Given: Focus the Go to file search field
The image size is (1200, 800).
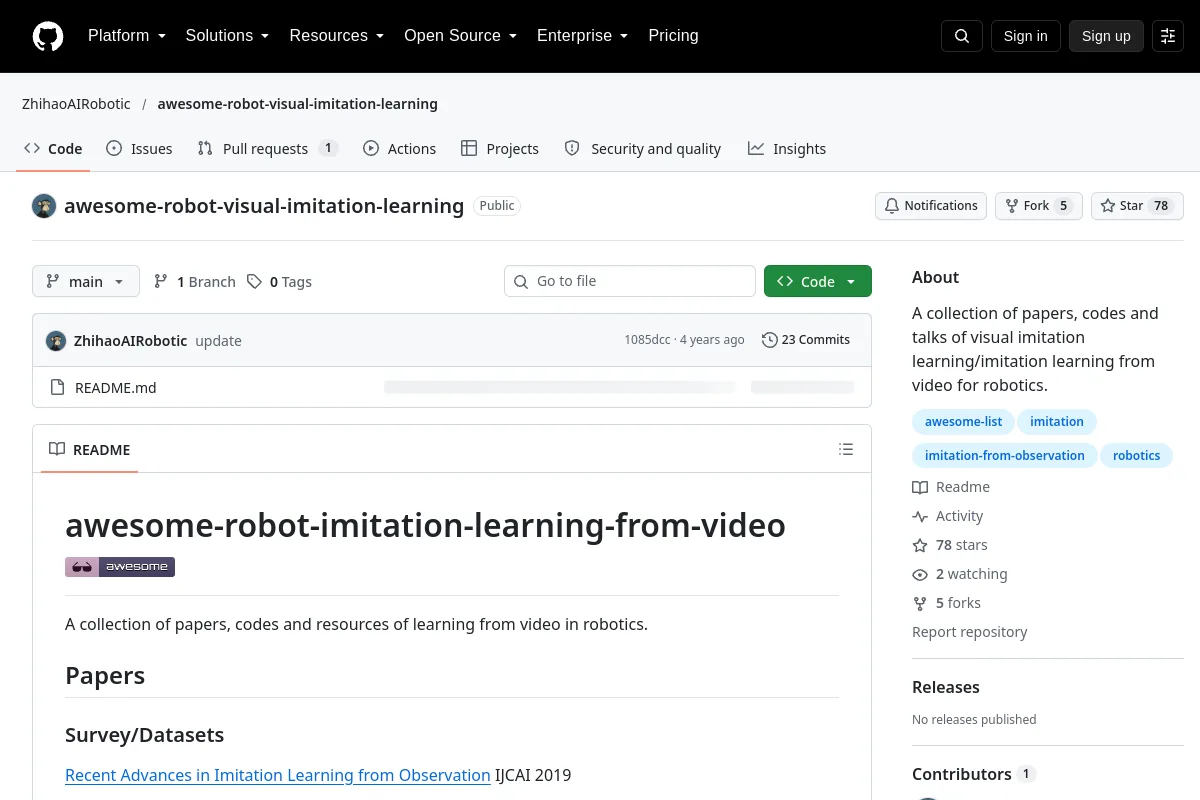Looking at the screenshot, I should (630, 281).
